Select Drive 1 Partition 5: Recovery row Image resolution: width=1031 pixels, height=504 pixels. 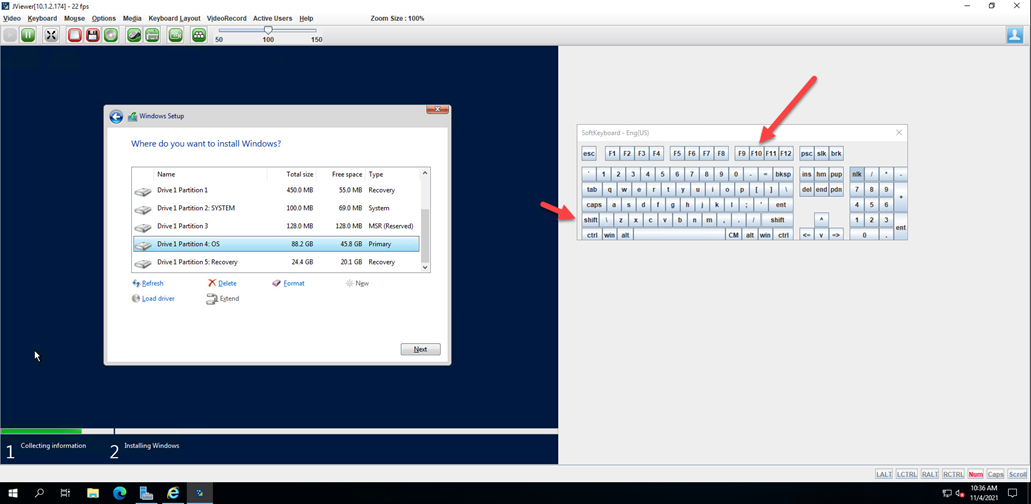pyautogui.click(x=276, y=262)
